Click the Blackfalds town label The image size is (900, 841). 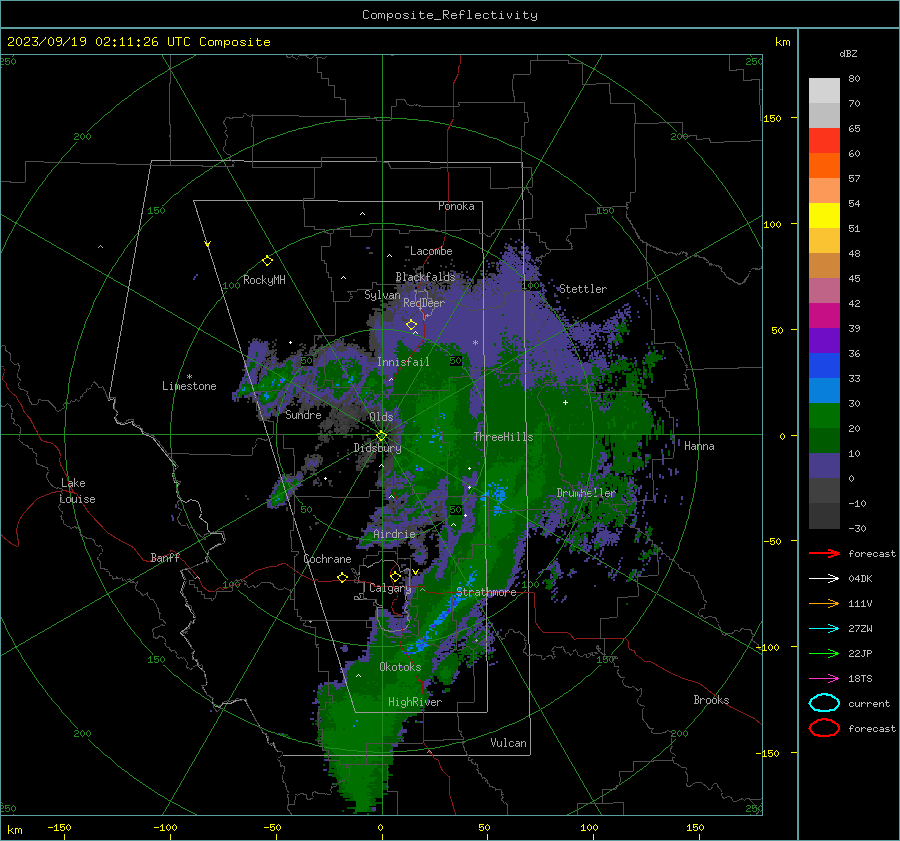point(425,277)
